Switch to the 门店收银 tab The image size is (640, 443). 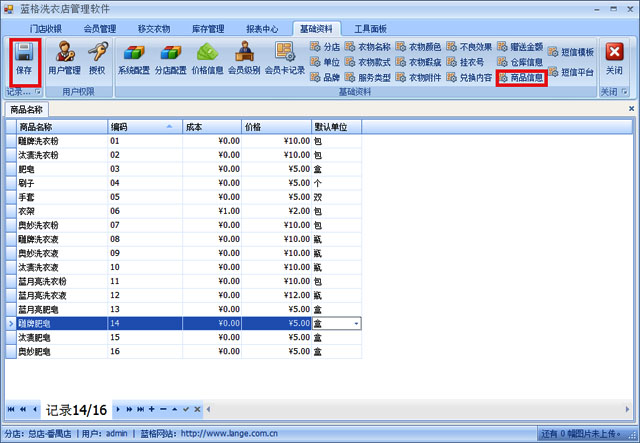tap(46, 29)
